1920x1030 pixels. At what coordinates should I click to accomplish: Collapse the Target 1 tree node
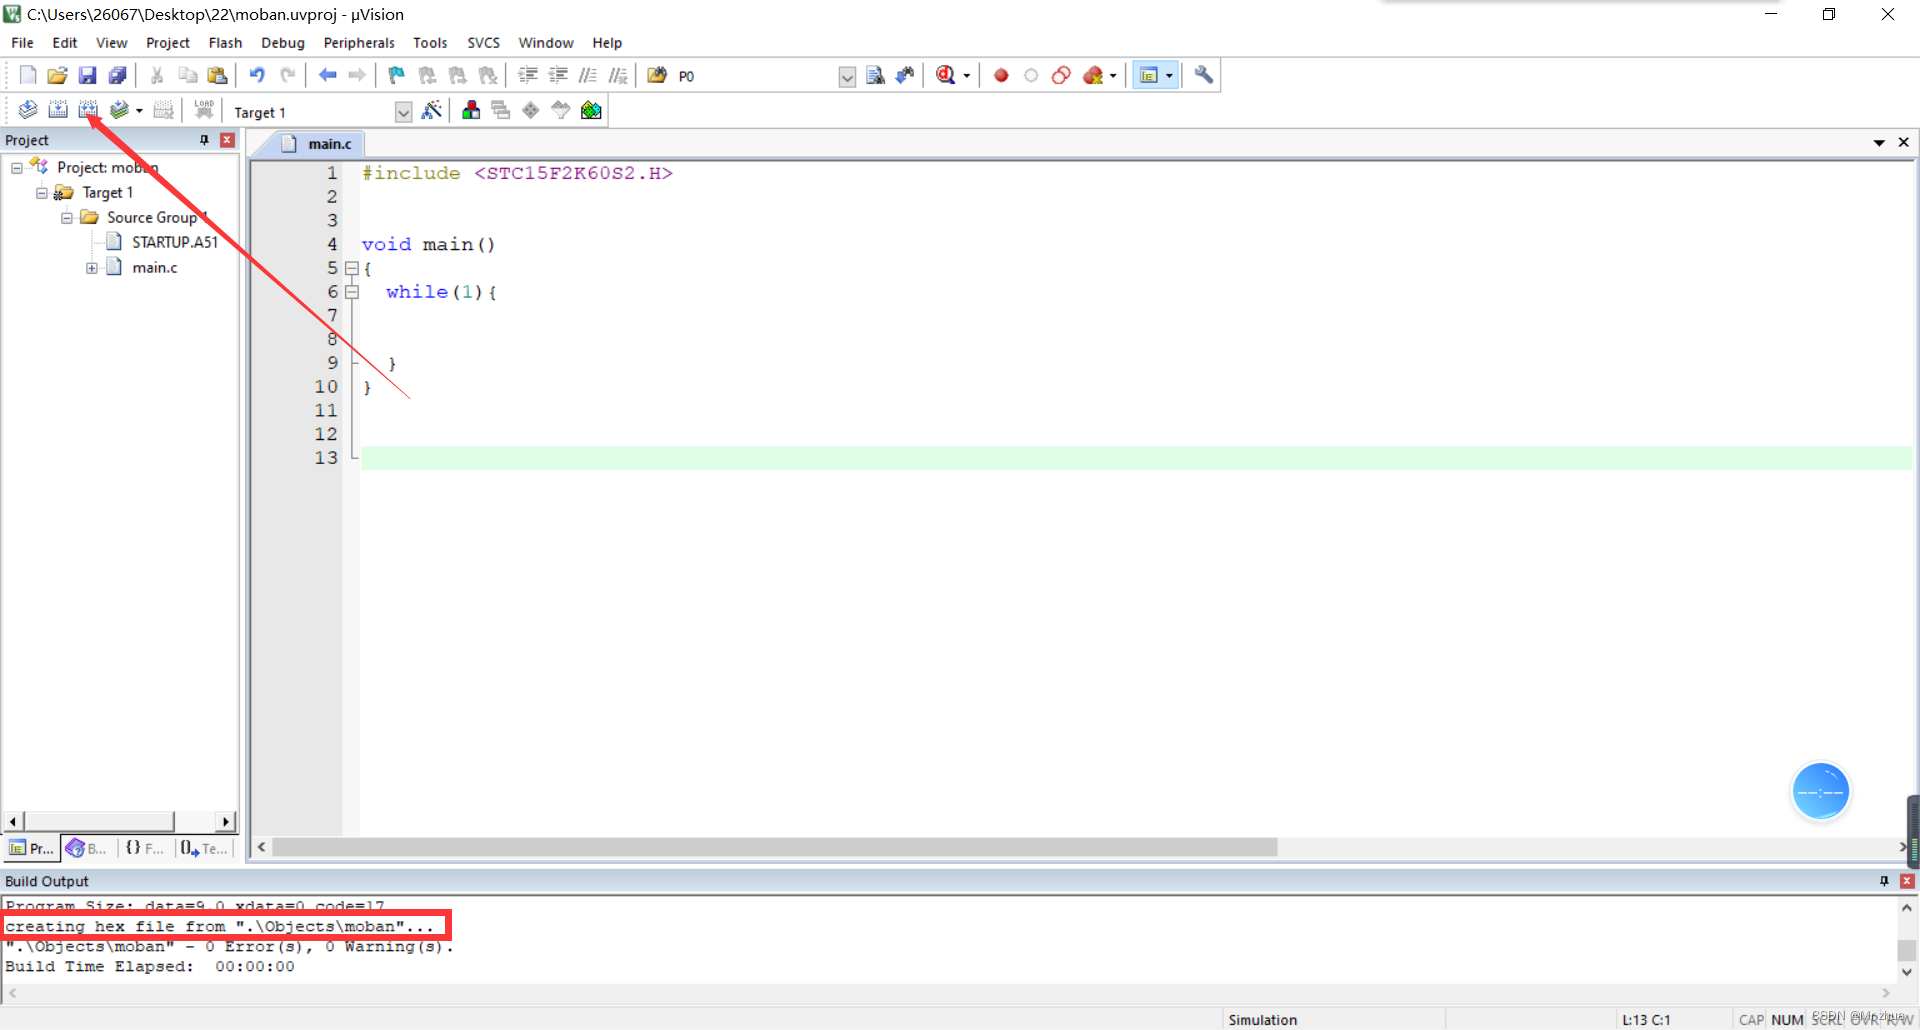tap(42, 193)
